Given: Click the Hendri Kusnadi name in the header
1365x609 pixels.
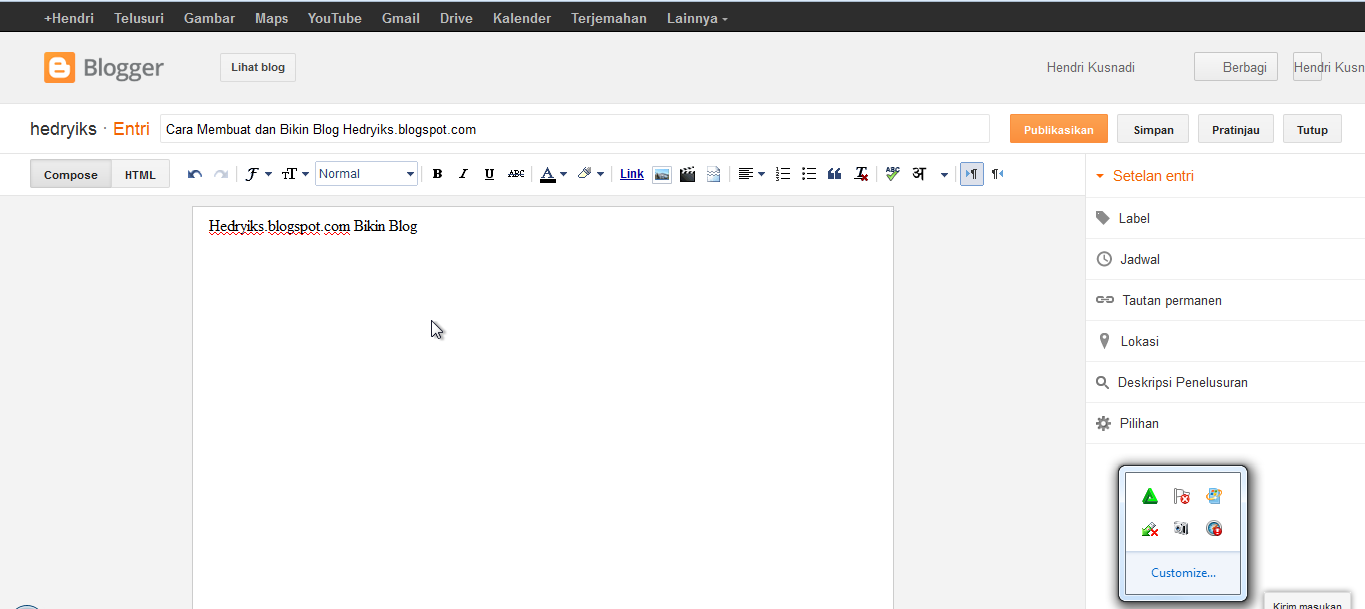Looking at the screenshot, I should (1090, 67).
